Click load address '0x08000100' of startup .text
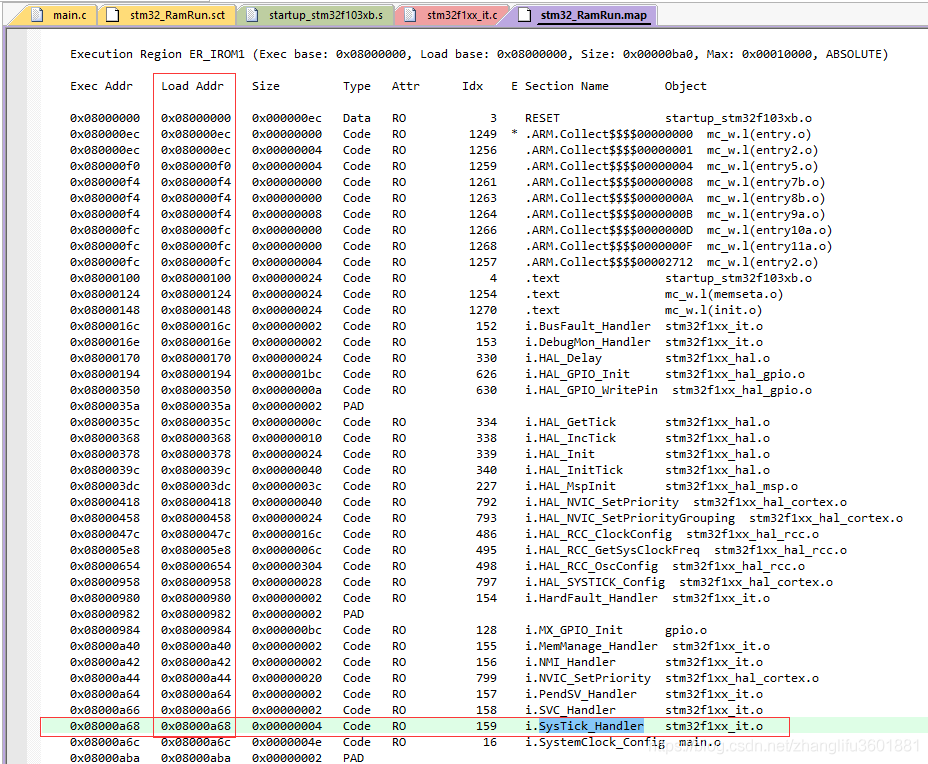 point(195,278)
